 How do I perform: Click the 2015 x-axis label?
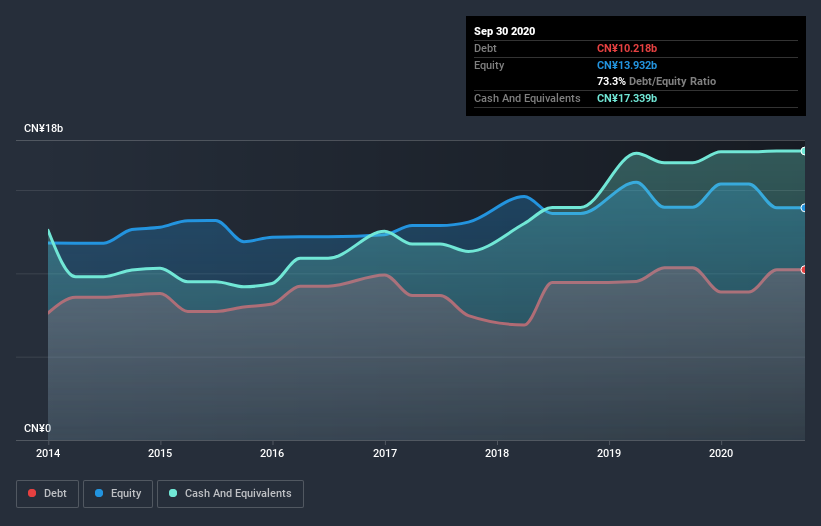160,453
